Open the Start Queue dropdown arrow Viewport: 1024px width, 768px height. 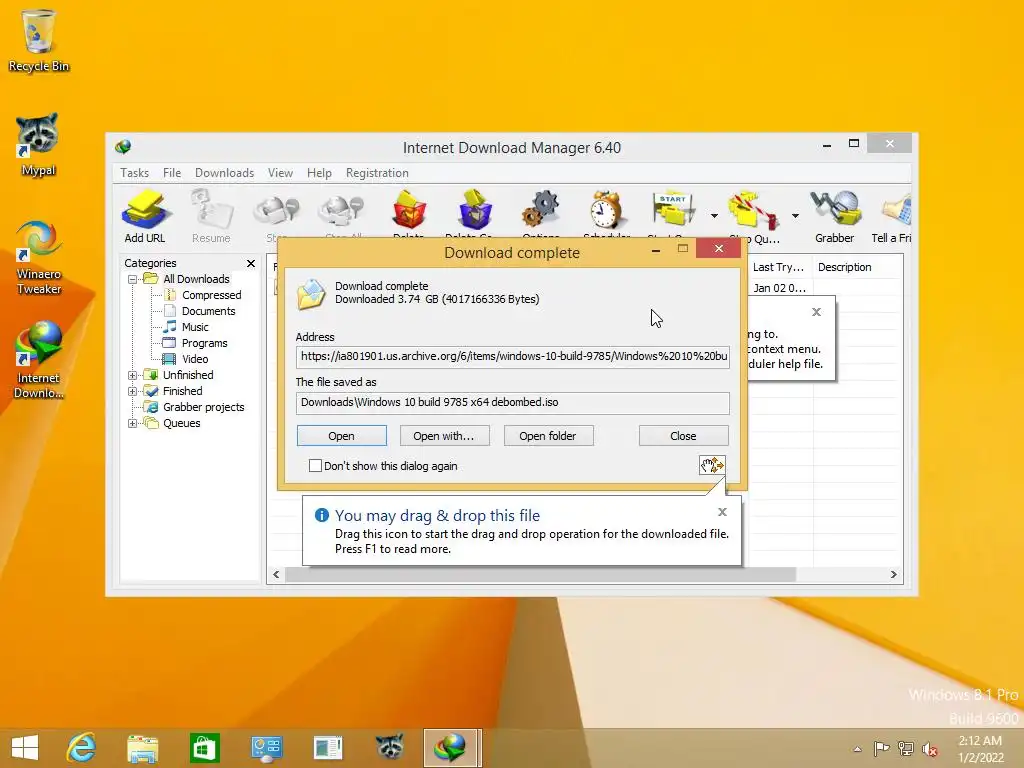click(714, 216)
